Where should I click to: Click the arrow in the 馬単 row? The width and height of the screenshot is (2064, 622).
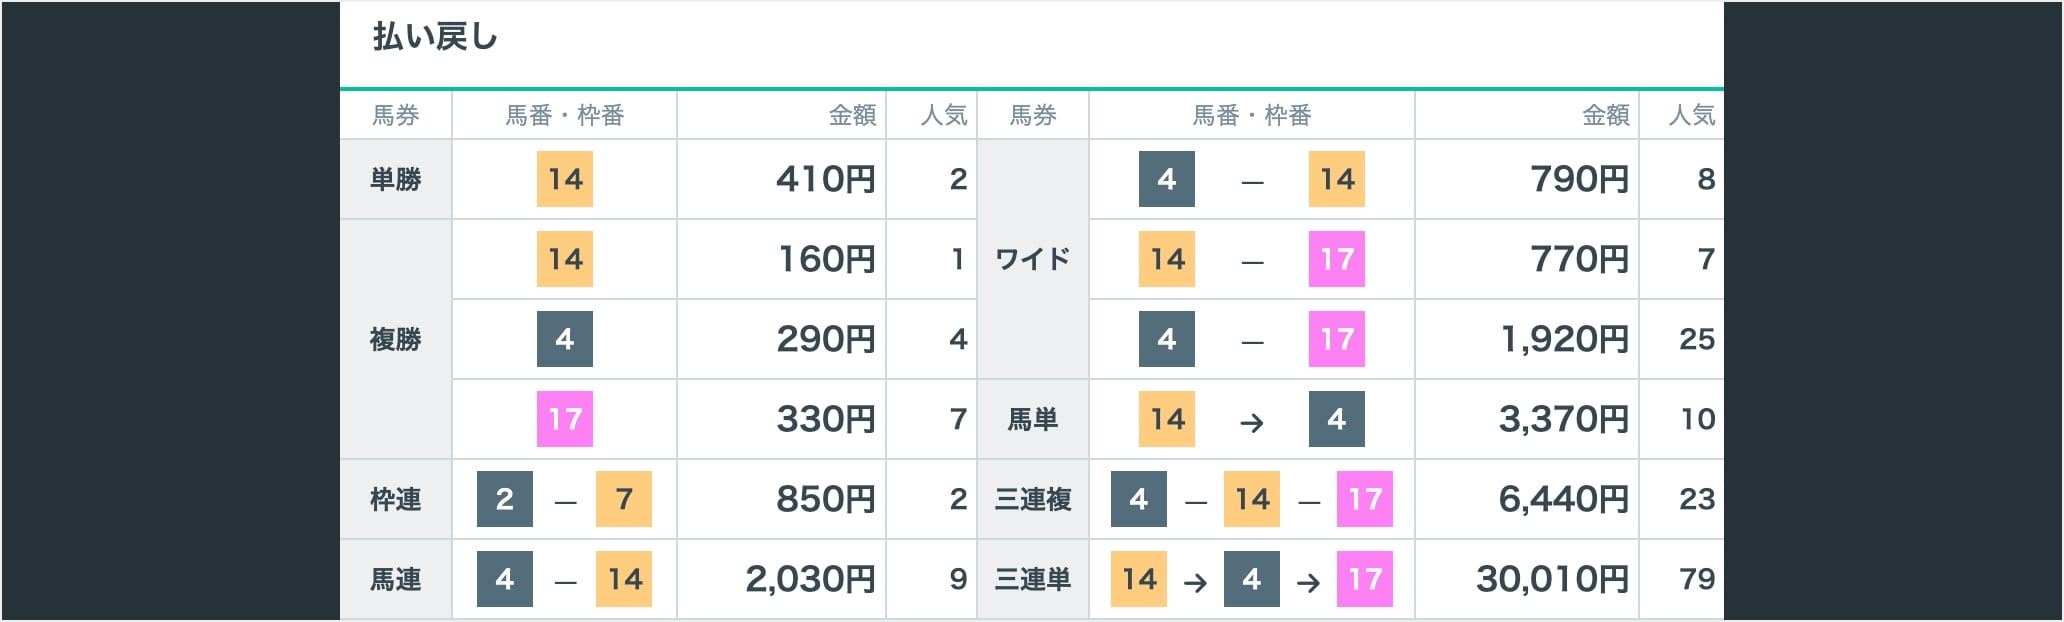(1251, 422)
